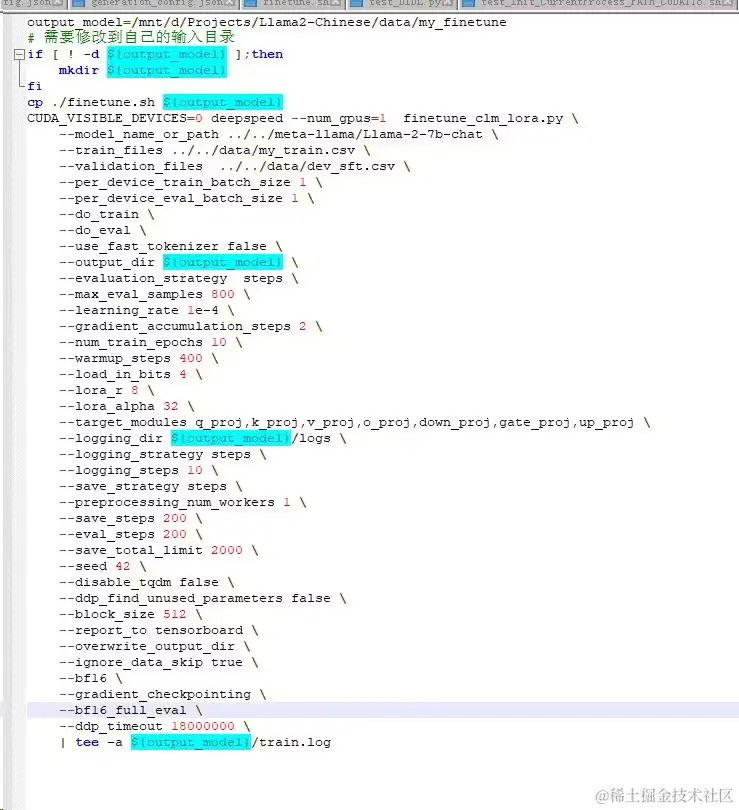This screenshot has height=810, width=739.
Task: Click '--preprocessing_num_workers' argument
Action: click(166, 503)
